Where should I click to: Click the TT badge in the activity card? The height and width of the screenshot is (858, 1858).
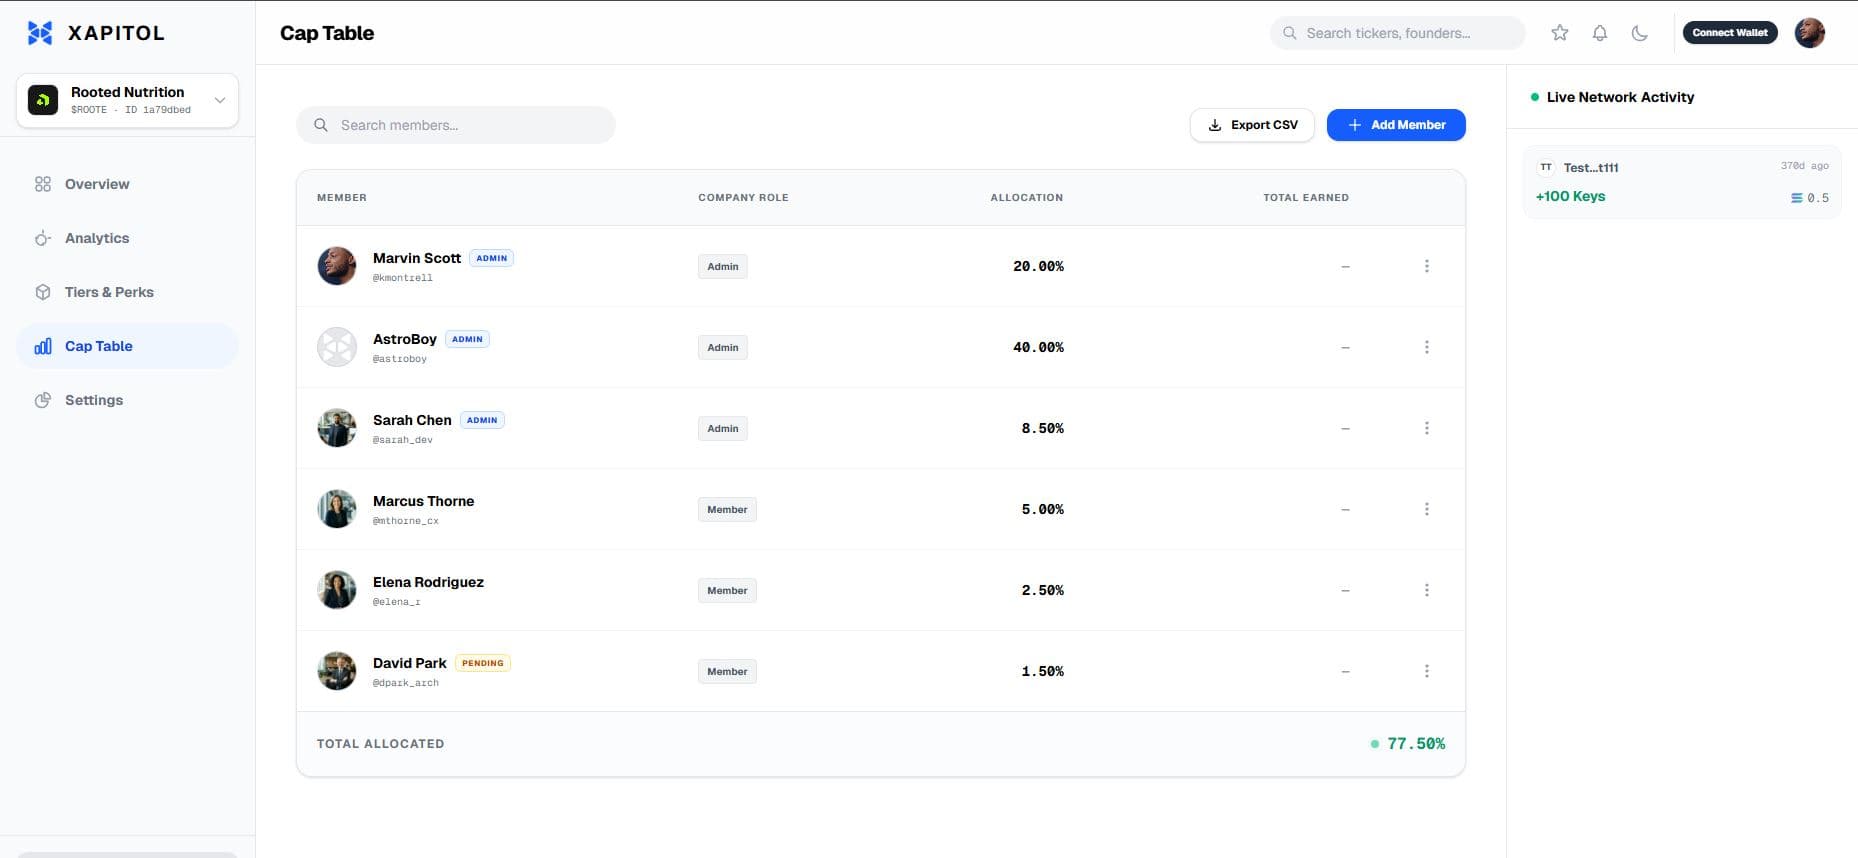coord(1546,167)
